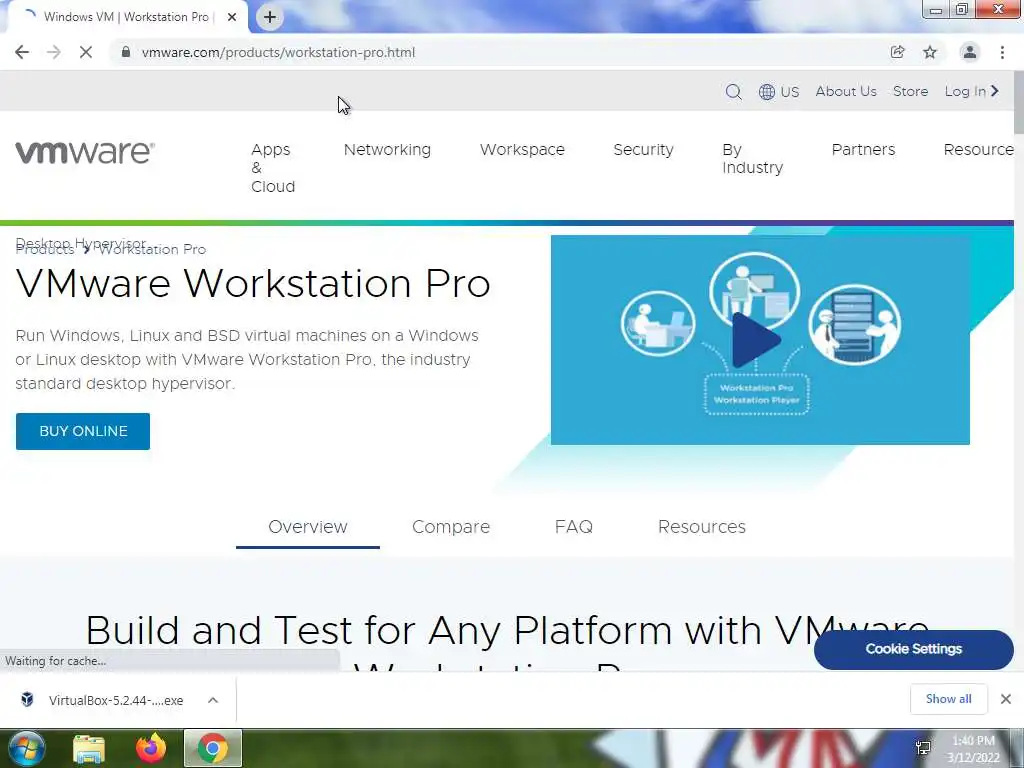Click the address bar URL
This screenshot has width=1024, height=768.
pos(278,52)
